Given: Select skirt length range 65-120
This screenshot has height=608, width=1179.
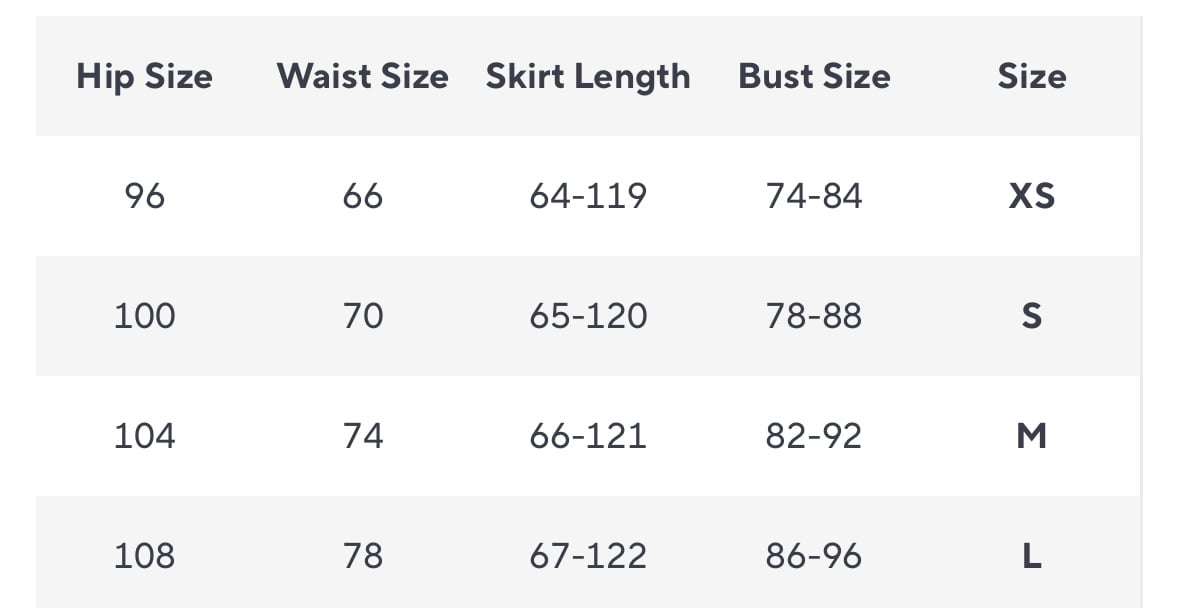Looking at the screenshot, I should (x=588, y=316).
